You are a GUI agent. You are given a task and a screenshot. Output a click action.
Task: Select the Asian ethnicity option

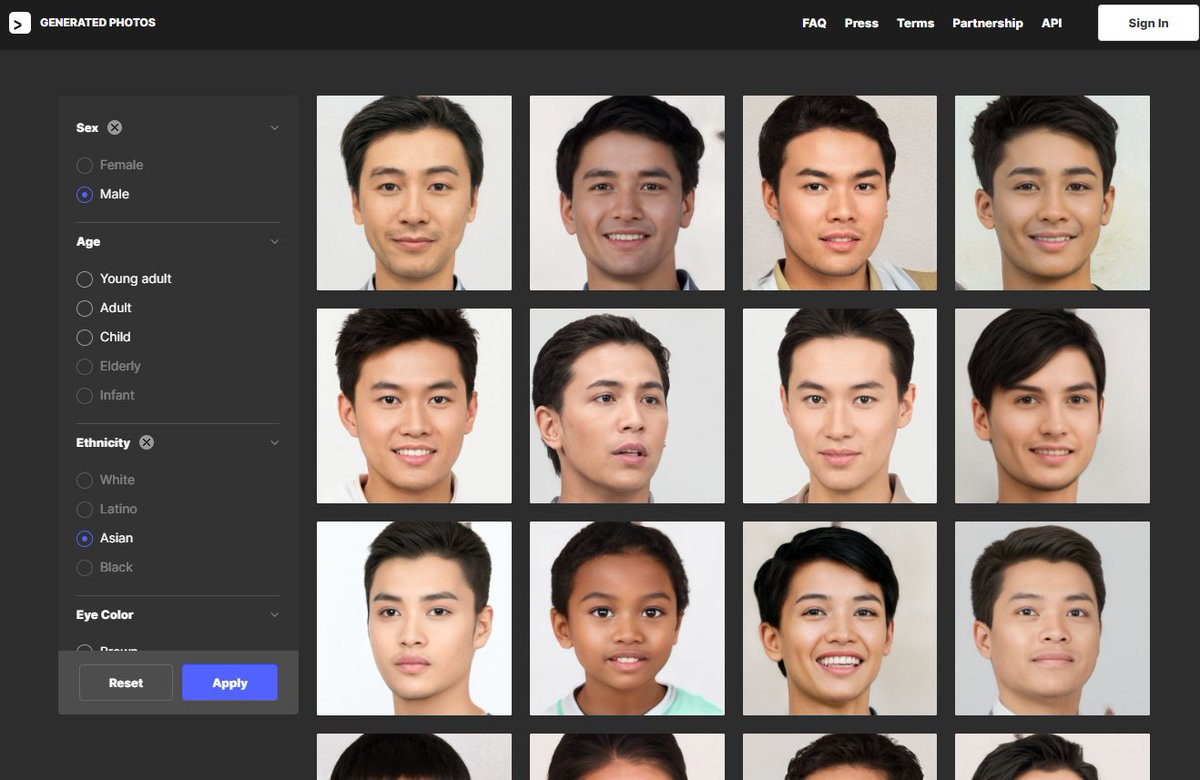(x=85, y=538)
